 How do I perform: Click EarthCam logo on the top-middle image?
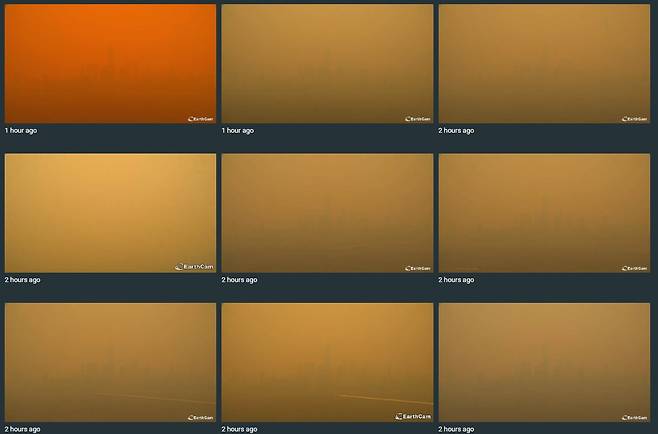417,118
